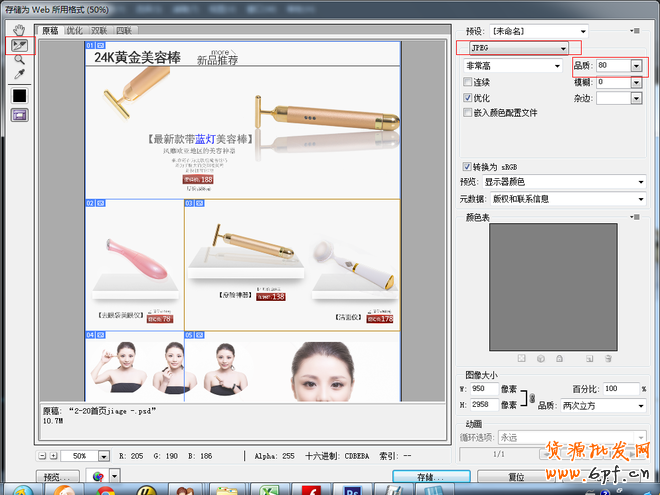Viewport: 660px width, 495px height.
Task: Open the color table flyout menu icon
Action: (x=636, y=217)
